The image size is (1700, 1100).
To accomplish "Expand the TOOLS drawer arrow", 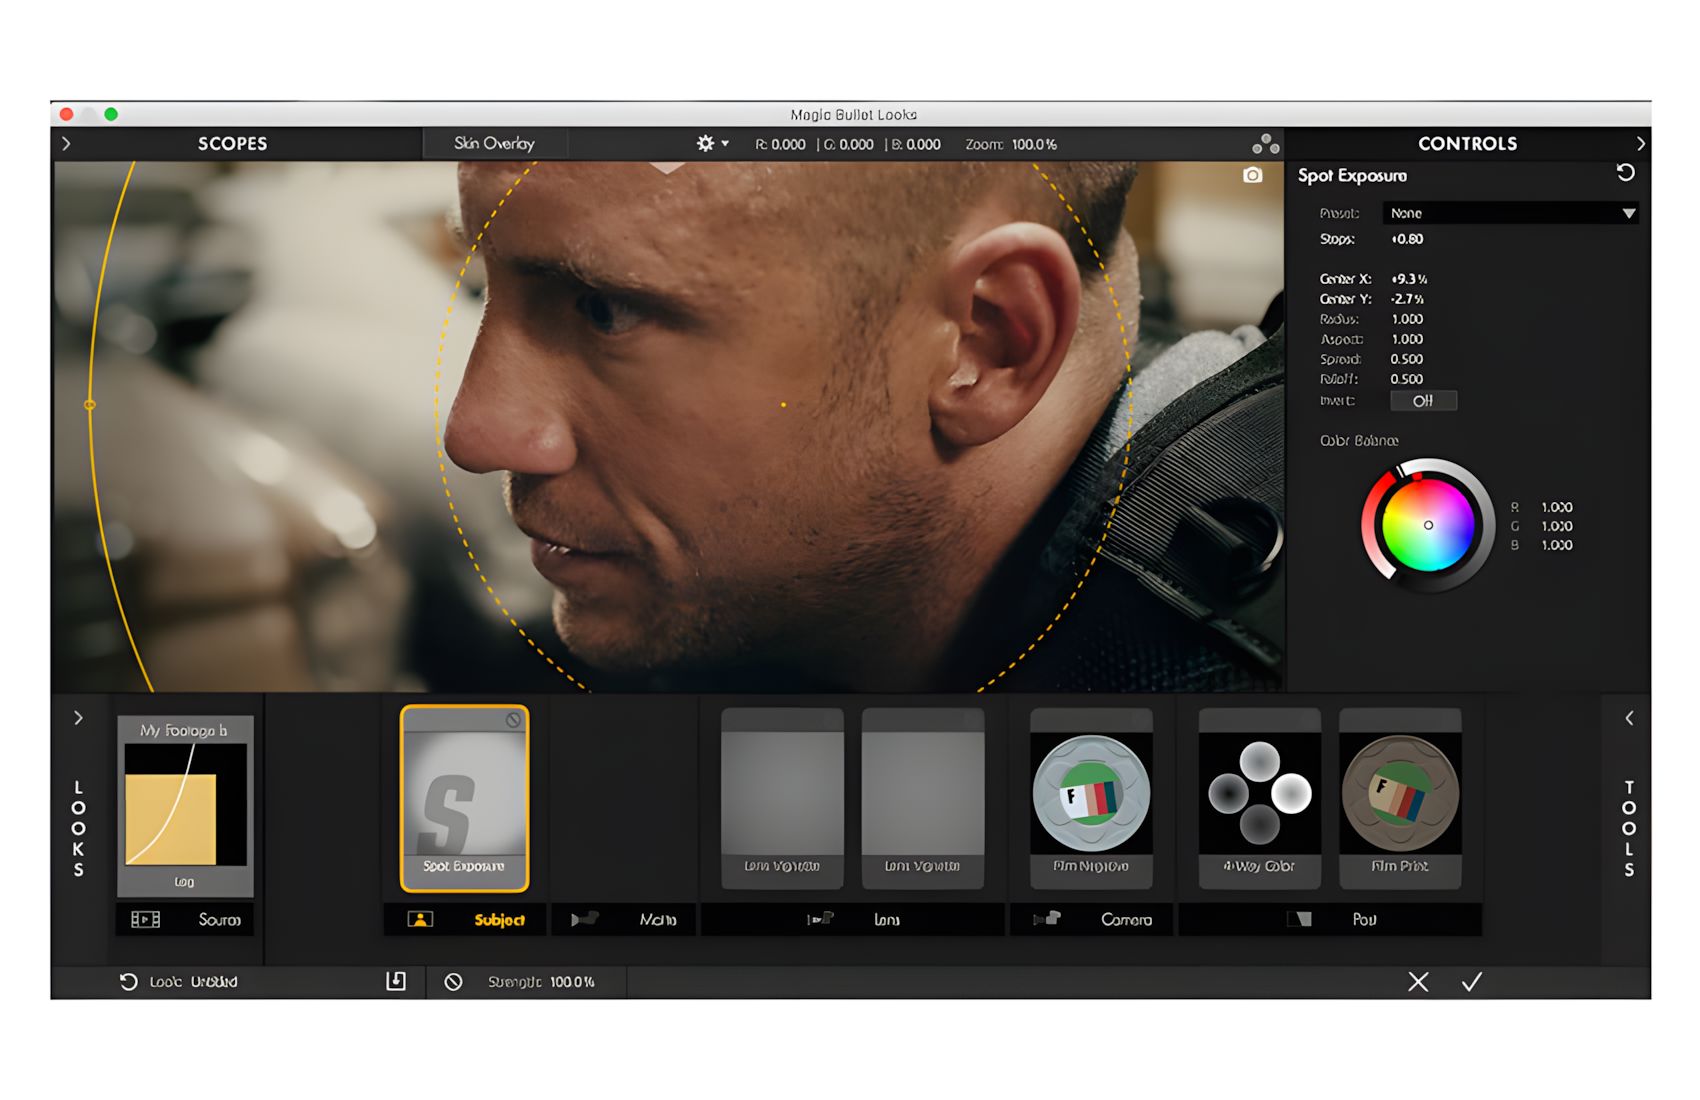I will [x=1629, y=718].
